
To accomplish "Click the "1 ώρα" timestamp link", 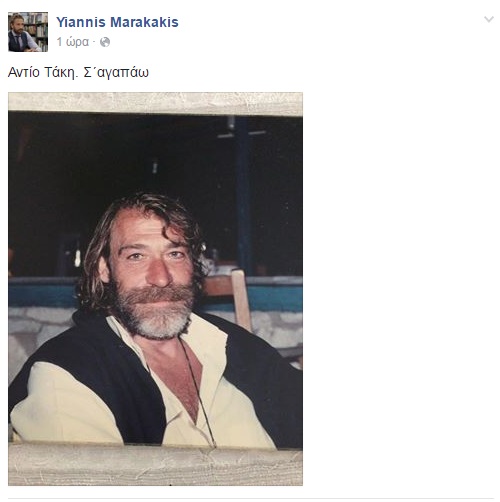I will pyautogui.click(x=73, y=42).
